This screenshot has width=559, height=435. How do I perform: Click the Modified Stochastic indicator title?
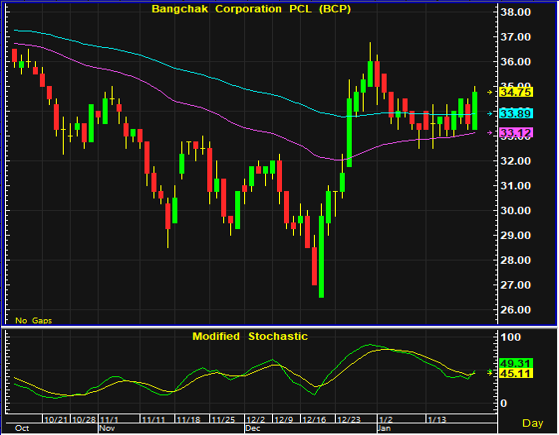(250, 336)
